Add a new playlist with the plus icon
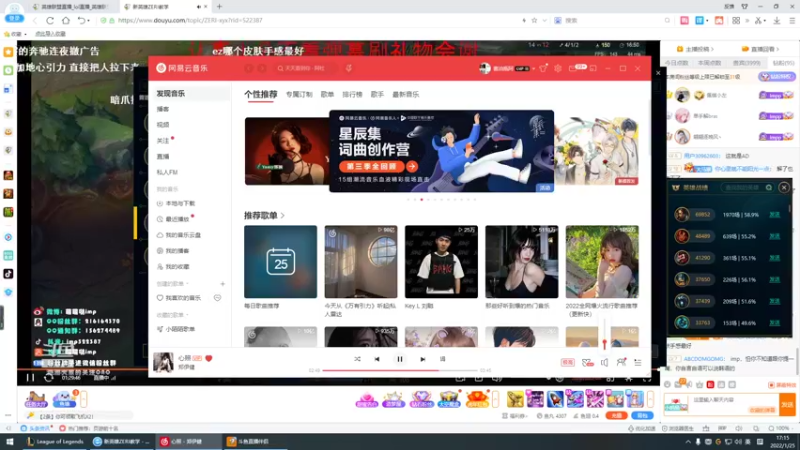This screenshot has width=800, height=450. pos(222,284)
